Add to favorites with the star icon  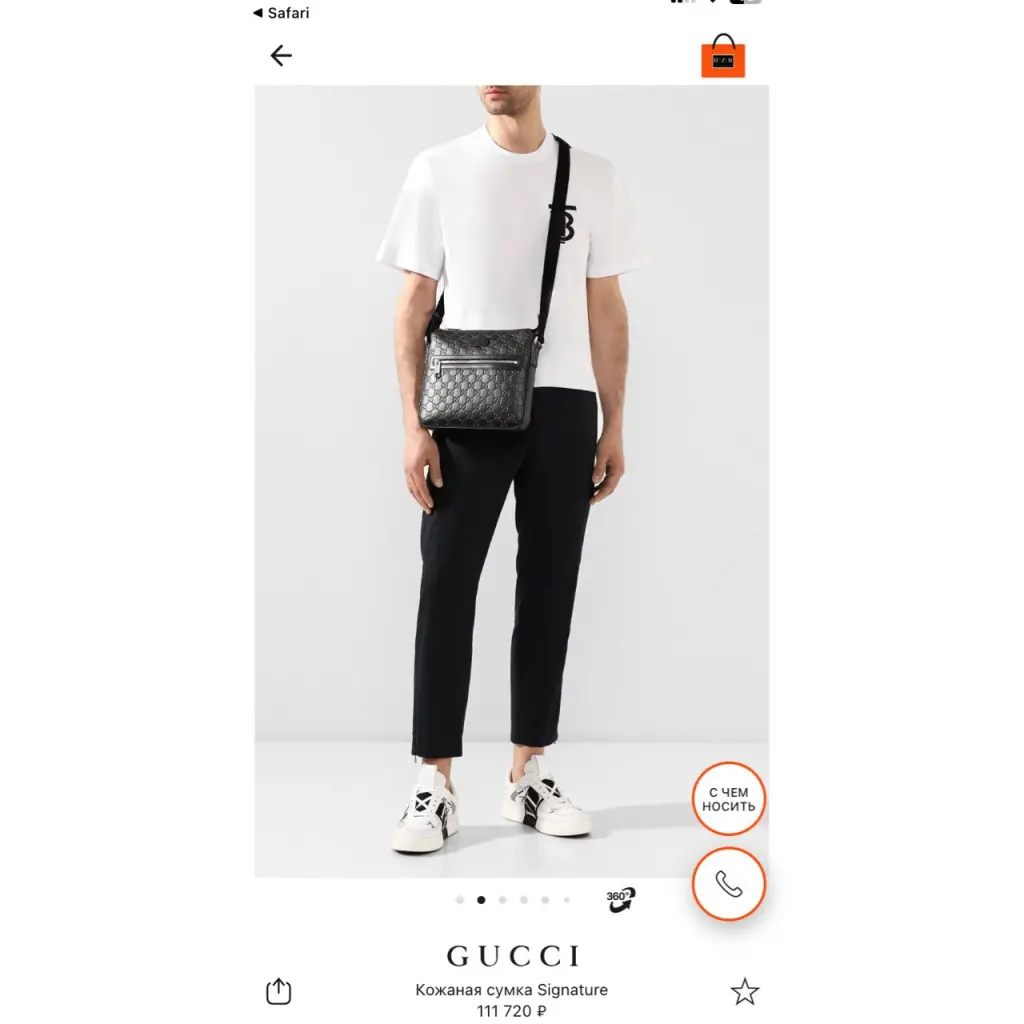pos(744,991)
